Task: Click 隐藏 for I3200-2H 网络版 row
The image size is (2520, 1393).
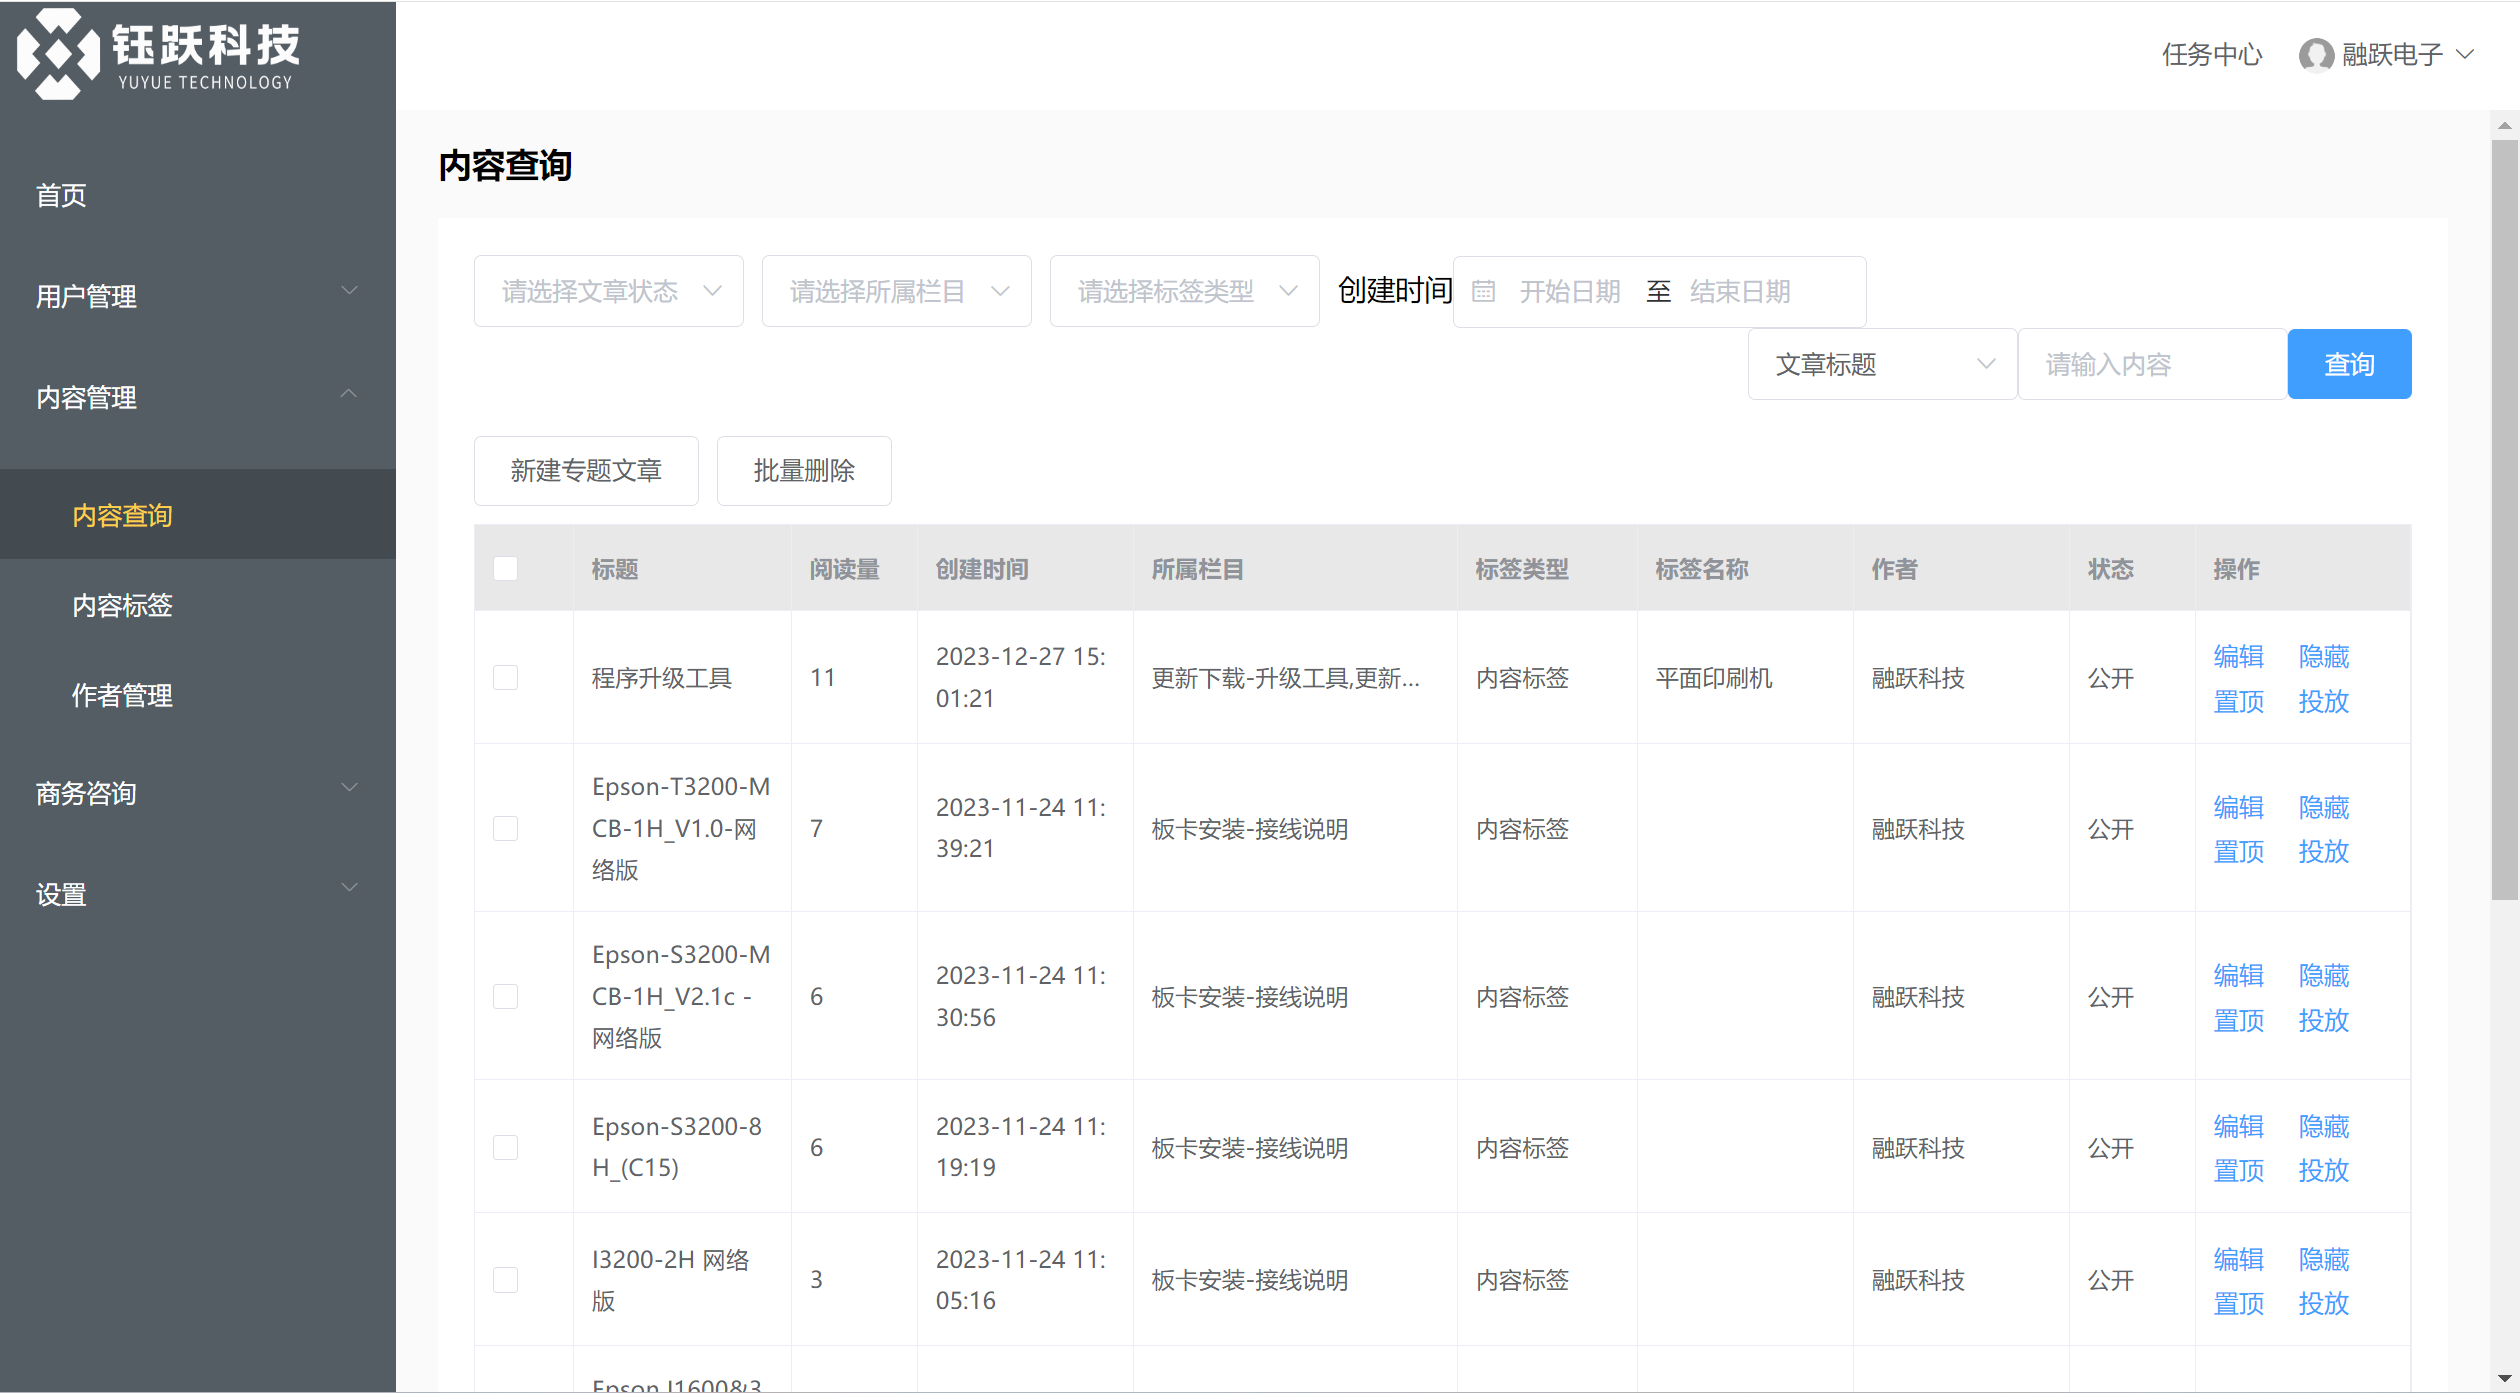Action: (2324, 1259)
